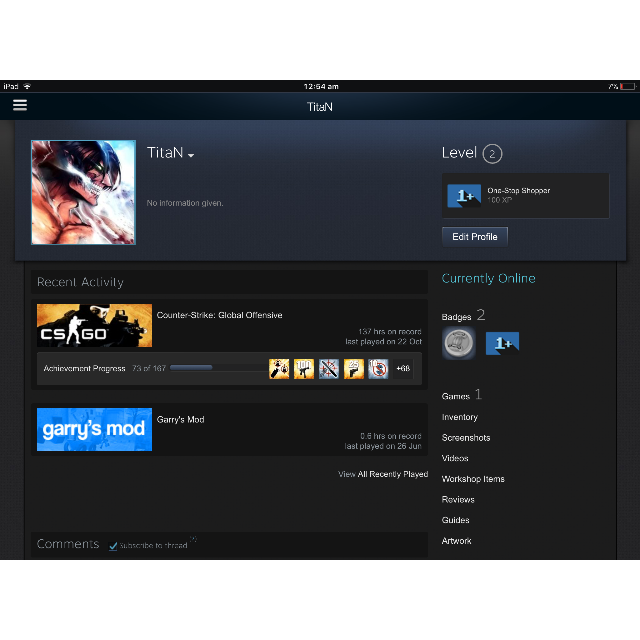Open the hamburger menu icon

[20, 105]
